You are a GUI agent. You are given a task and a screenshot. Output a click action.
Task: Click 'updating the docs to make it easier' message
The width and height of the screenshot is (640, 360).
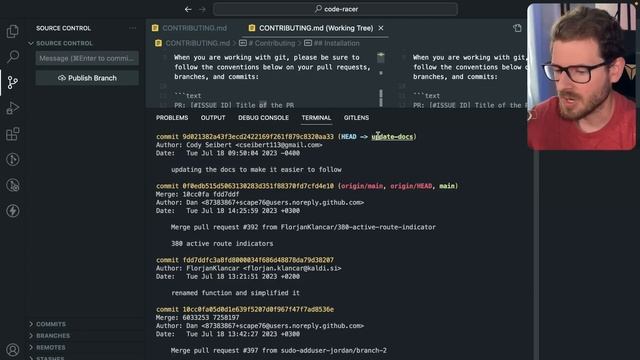256,169
